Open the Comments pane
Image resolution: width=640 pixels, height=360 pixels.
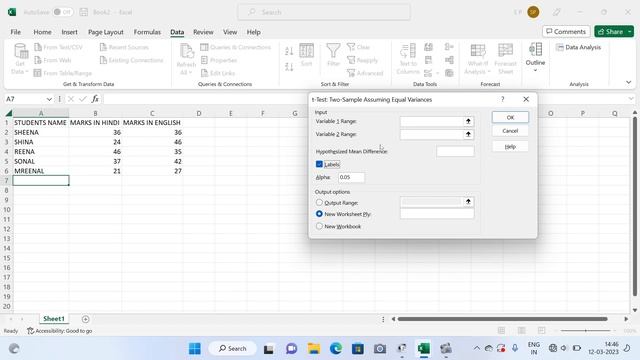566,31
